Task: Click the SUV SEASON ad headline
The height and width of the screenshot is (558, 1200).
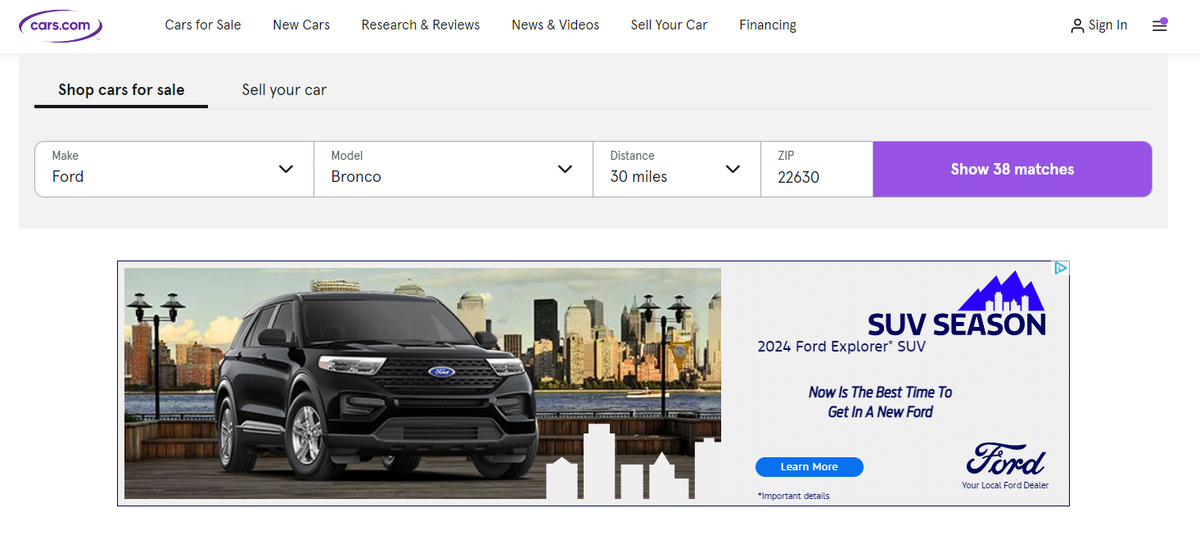Action: coord(956,324)
